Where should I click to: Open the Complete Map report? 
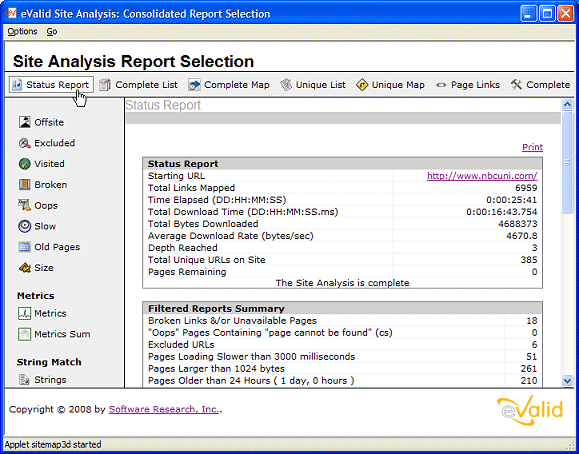229,85
